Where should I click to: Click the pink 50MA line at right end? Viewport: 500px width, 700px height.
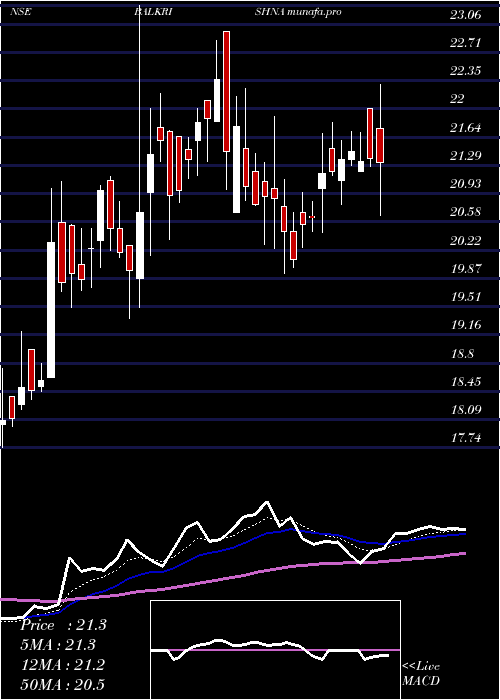pos(463,553)
